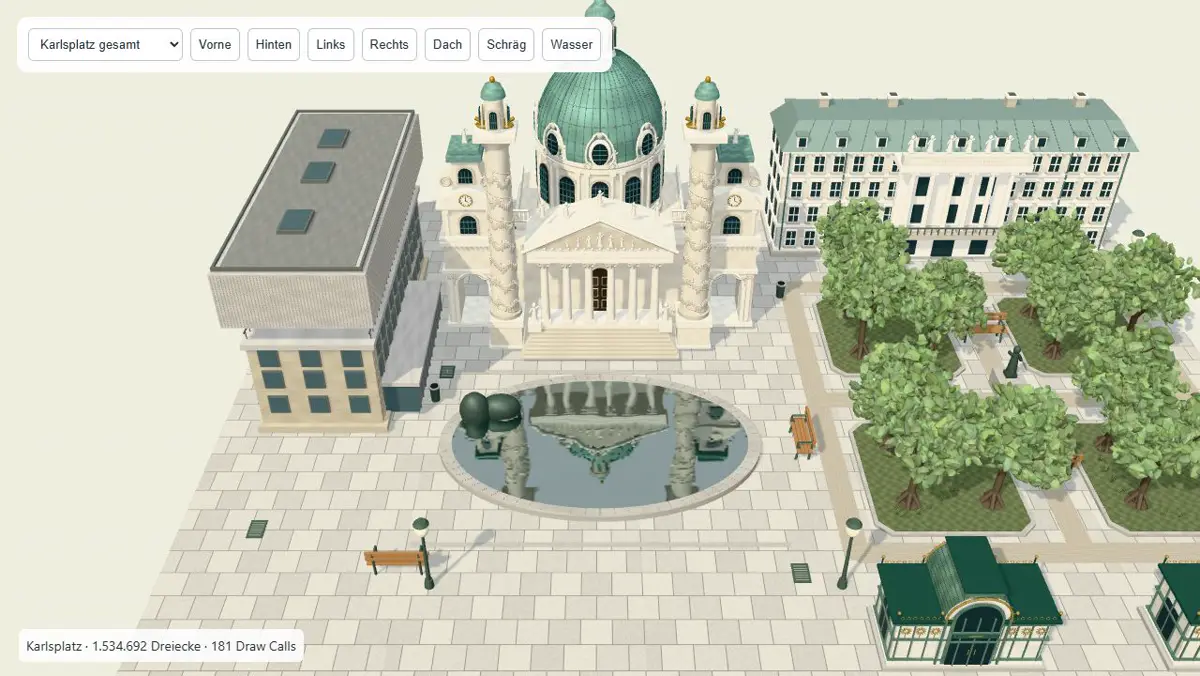Jump to the Wasser view
The width and height of the screenshot is (1200, 676).
(572, 44)
